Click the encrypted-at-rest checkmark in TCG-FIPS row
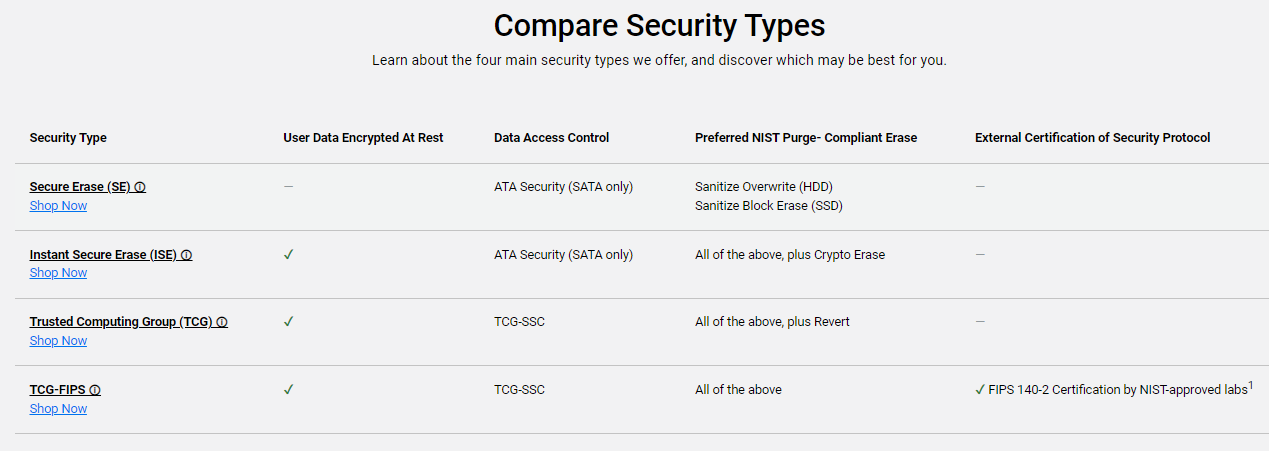This screenshot has width=1269, height=451. (288, 390)
